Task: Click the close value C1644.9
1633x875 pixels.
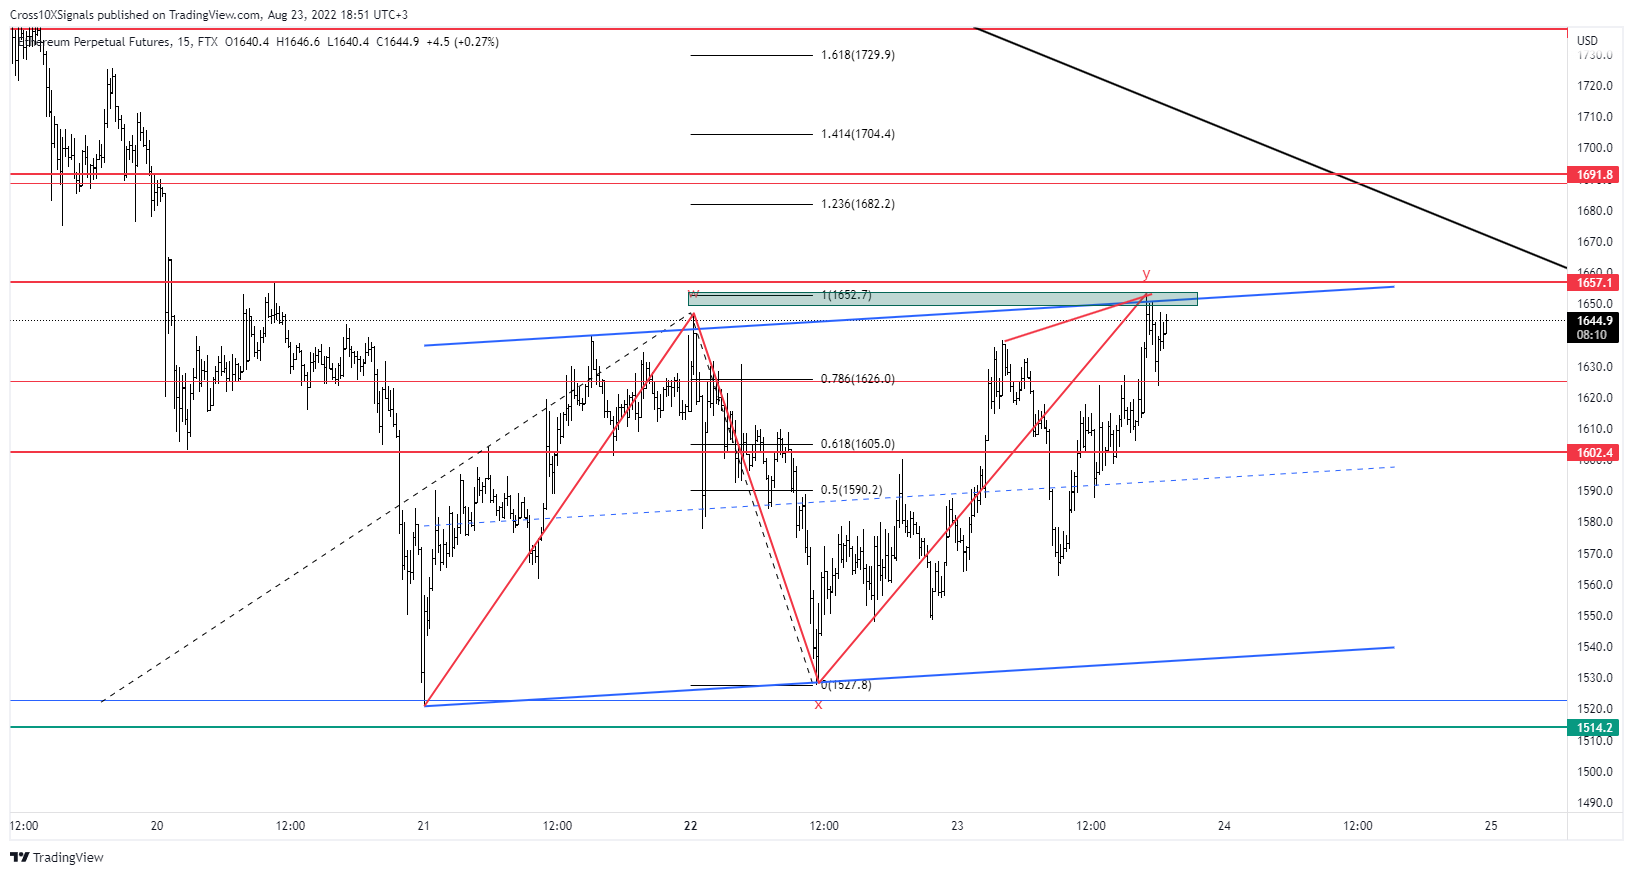Action: click(398, 42)
